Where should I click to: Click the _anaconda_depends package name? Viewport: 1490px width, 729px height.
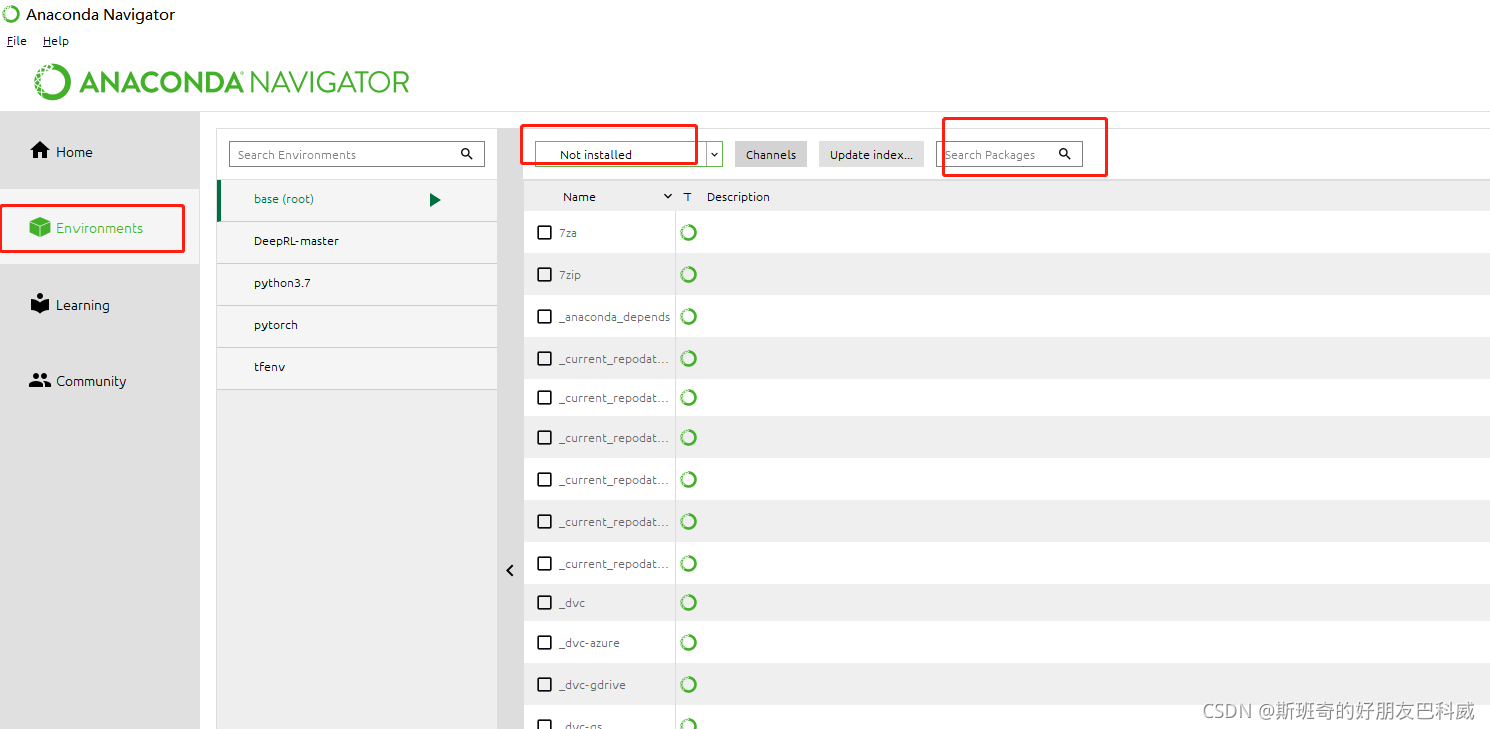614,317
